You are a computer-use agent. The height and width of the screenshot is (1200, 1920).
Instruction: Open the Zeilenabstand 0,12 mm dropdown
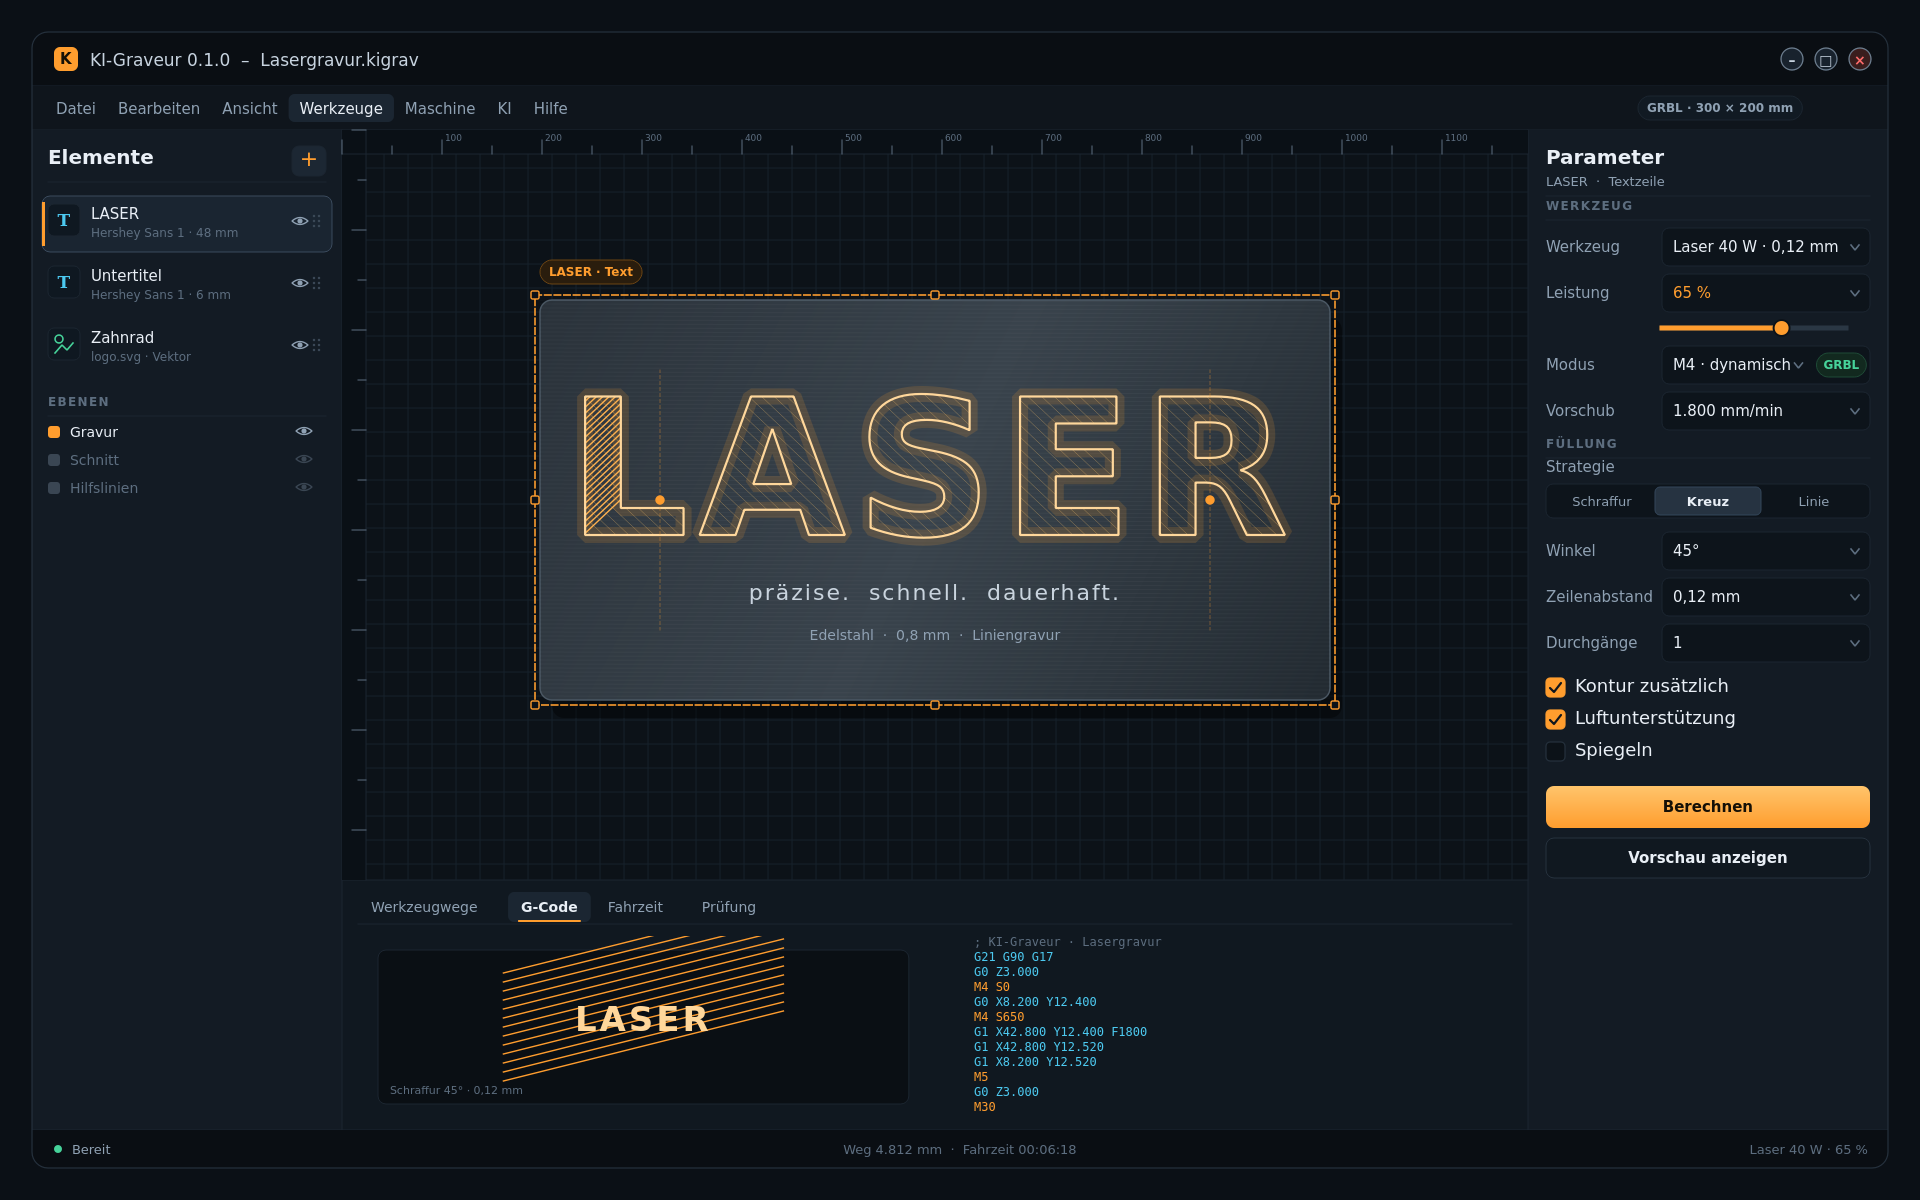(x=1765, y=597)
